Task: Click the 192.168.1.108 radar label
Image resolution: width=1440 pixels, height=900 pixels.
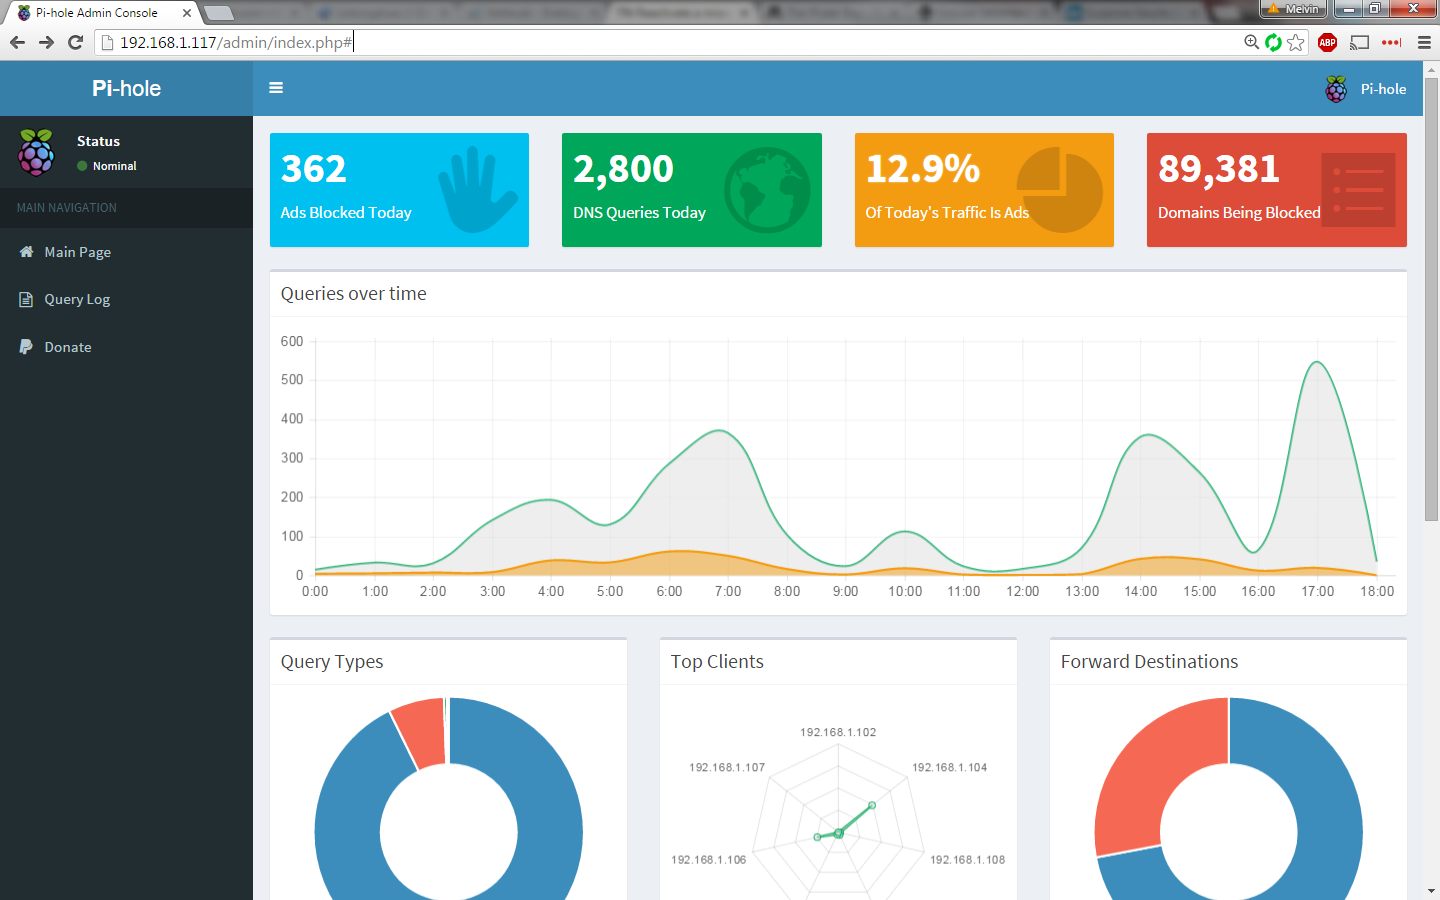Action: (968, 860)
